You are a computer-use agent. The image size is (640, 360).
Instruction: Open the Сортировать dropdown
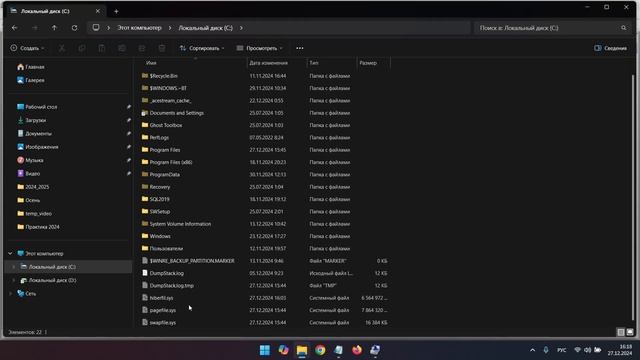[x=202, y=48]
